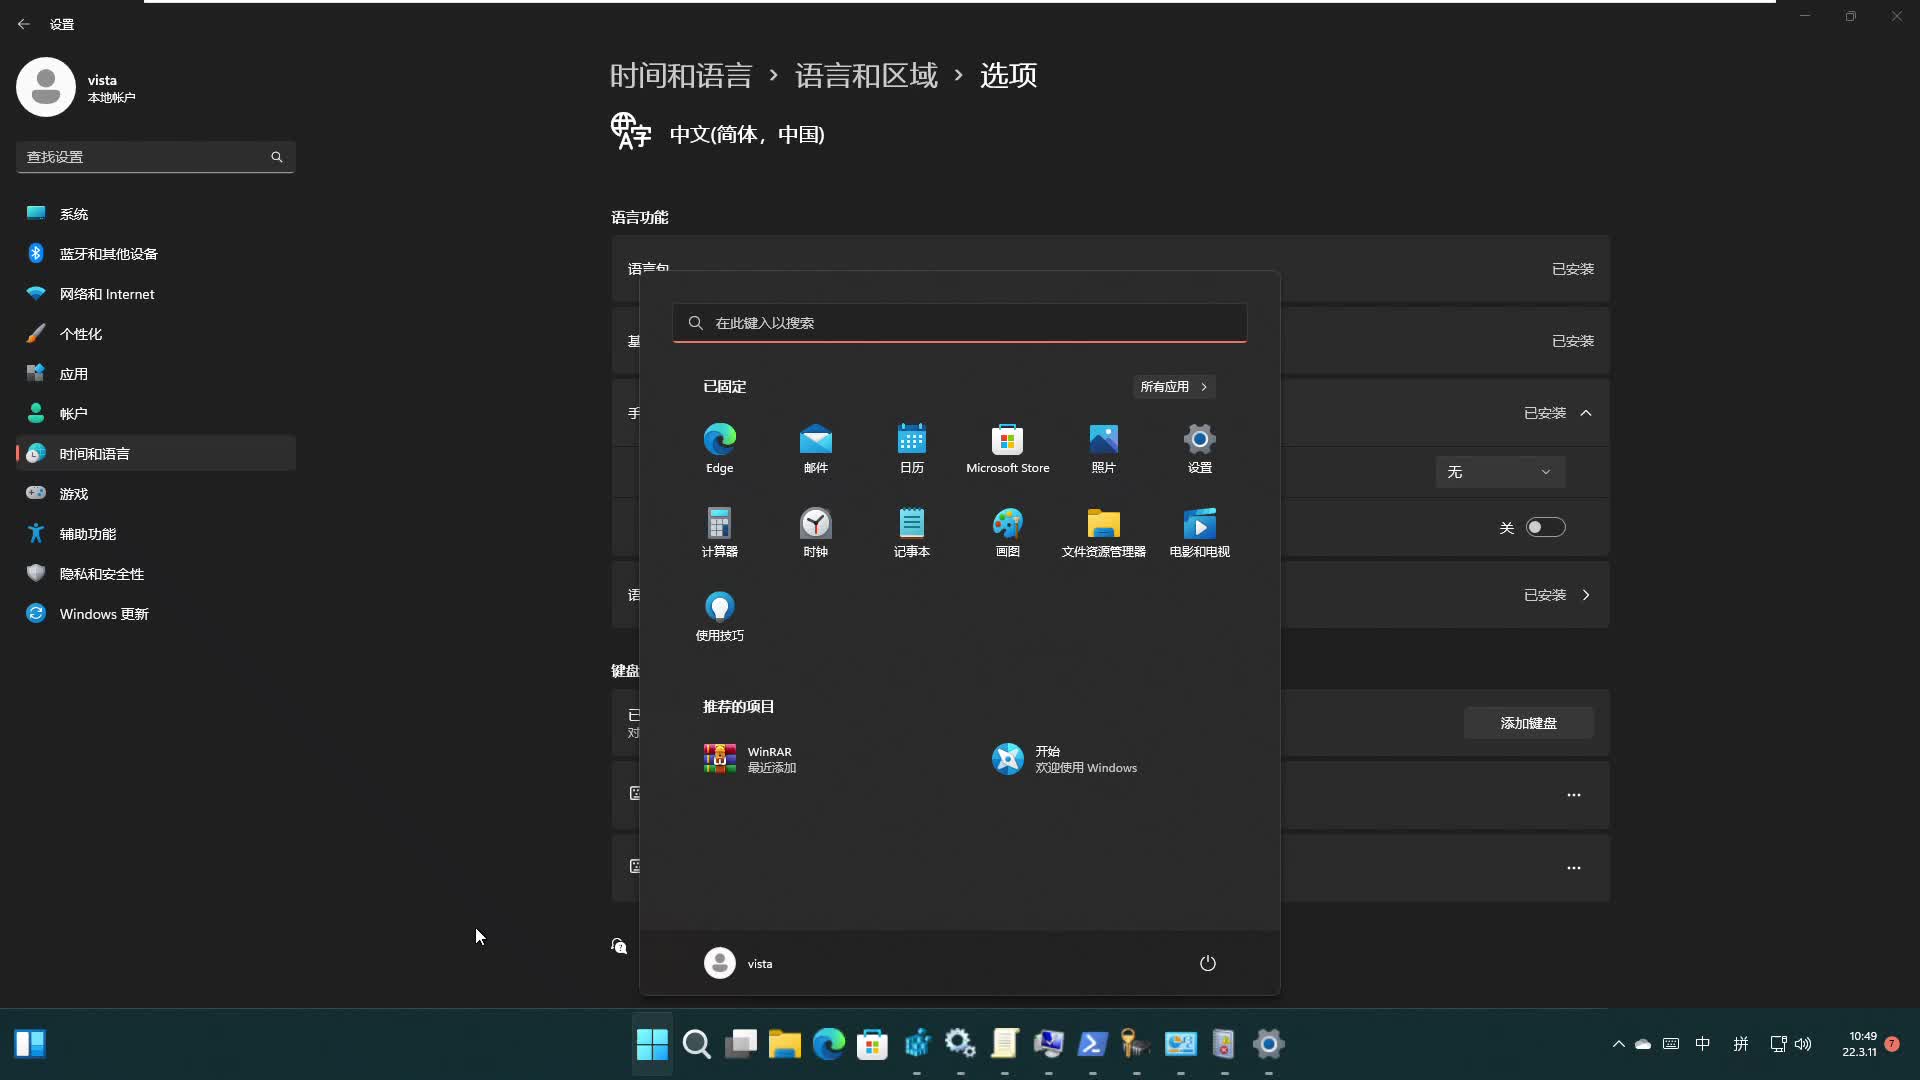Open File Explorer from taskbar
The height and width of the screenshot is (1080, 1920).
coord(785,1044)
